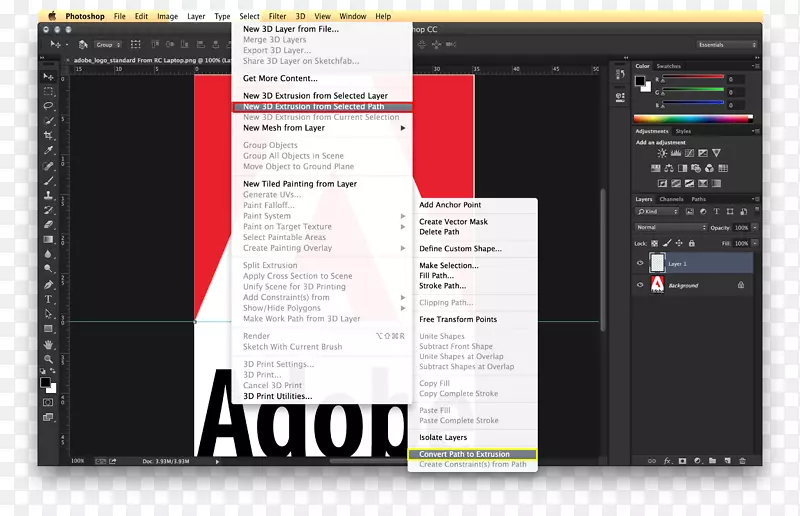Open the Filter menu
The image size is (800, 516).
[278, 16]
